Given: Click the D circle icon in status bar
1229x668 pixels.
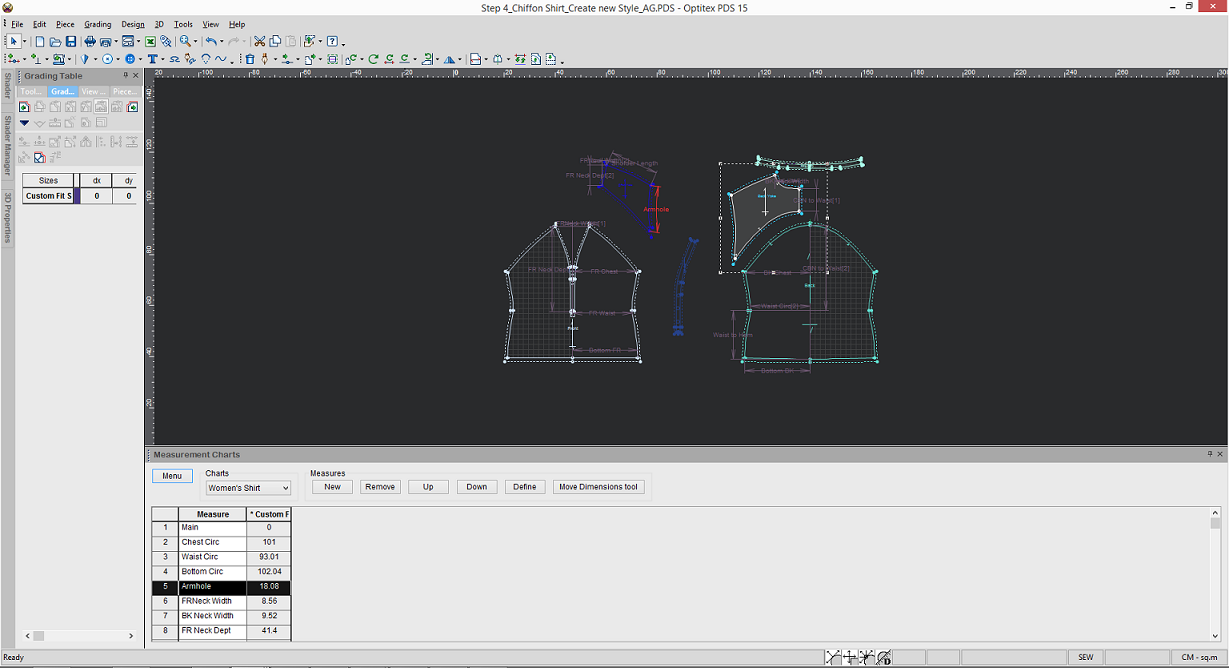Looking at the screenshot, I should coord(884,657).
